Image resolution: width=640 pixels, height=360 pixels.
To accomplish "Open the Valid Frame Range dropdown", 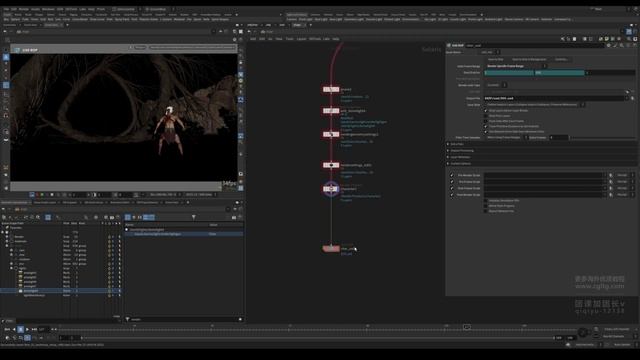I will coord(516,66).
